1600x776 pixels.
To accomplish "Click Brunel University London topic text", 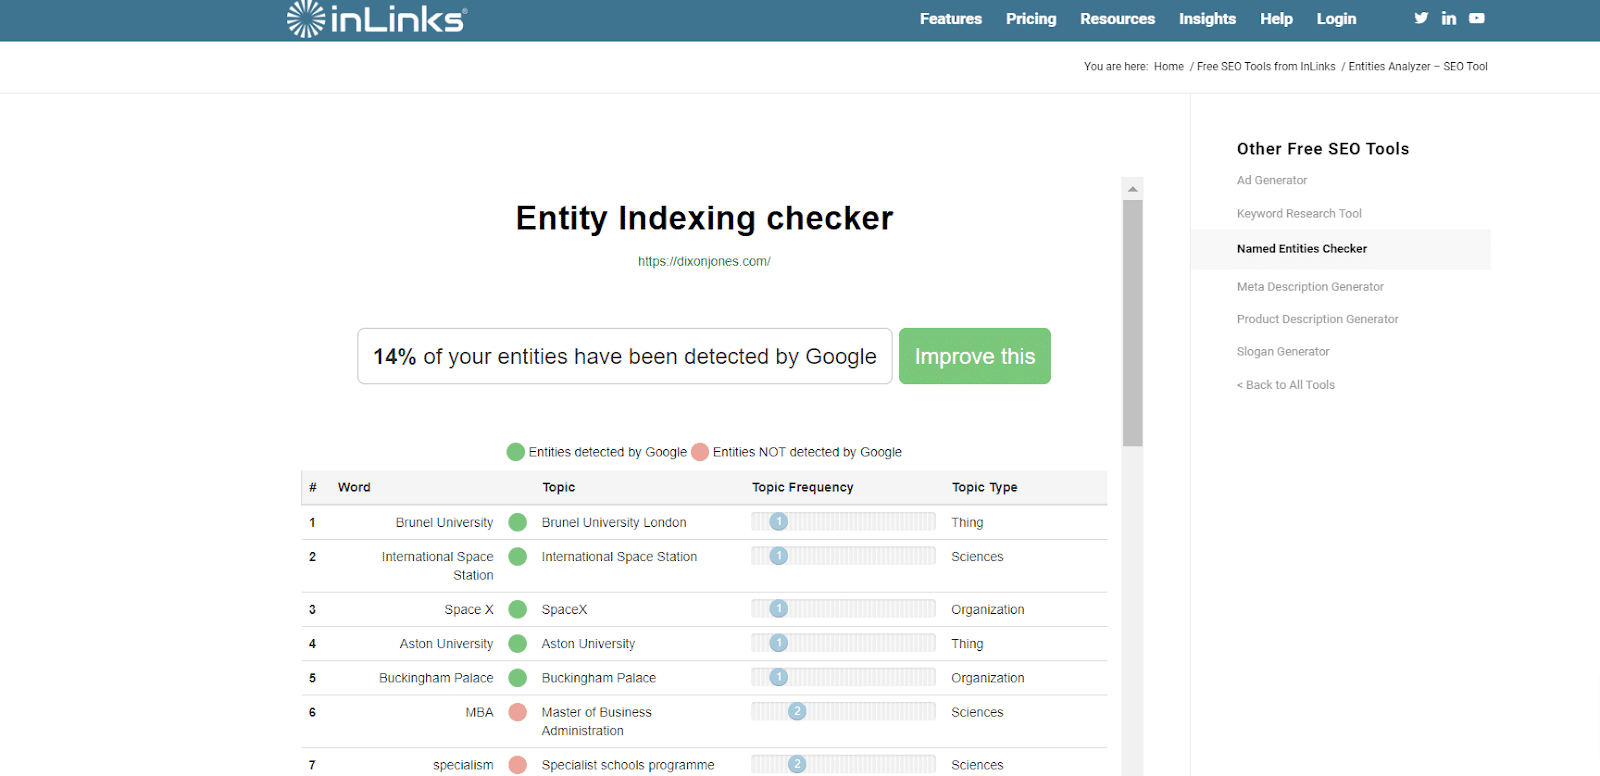I will click(x=614, y=522).
